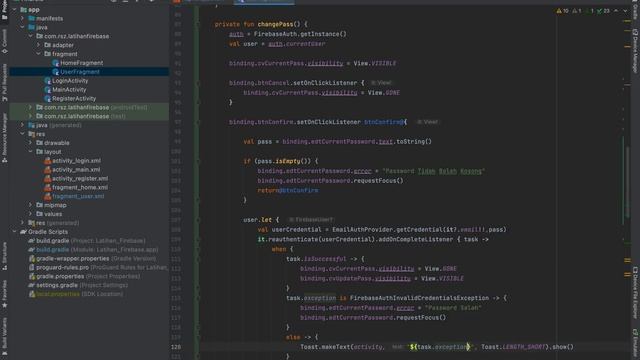Collapse the java source folder
This screenshot has width=640, height=360.
click(22, 27)
